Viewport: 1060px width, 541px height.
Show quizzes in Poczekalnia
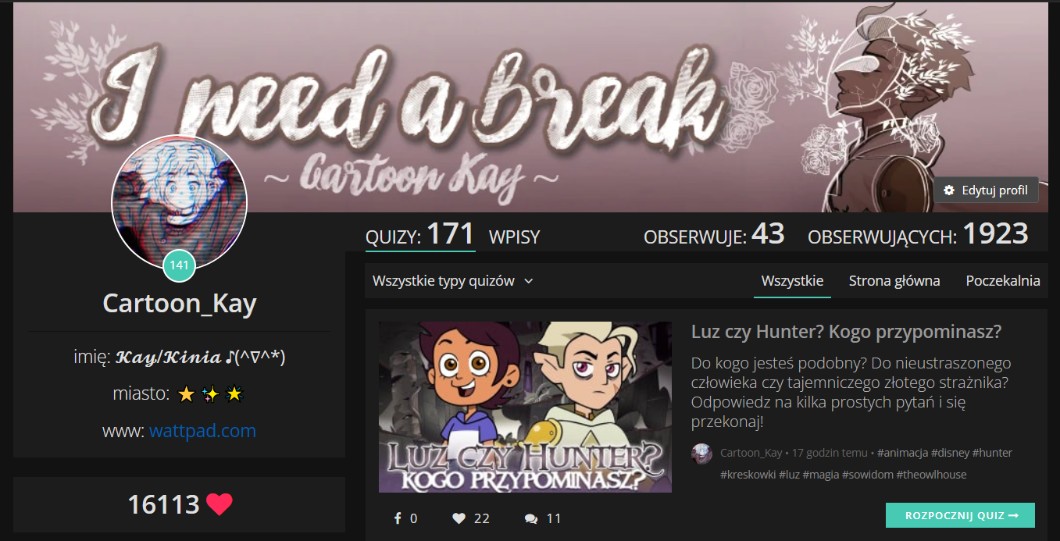click(x=1003, y=281)
